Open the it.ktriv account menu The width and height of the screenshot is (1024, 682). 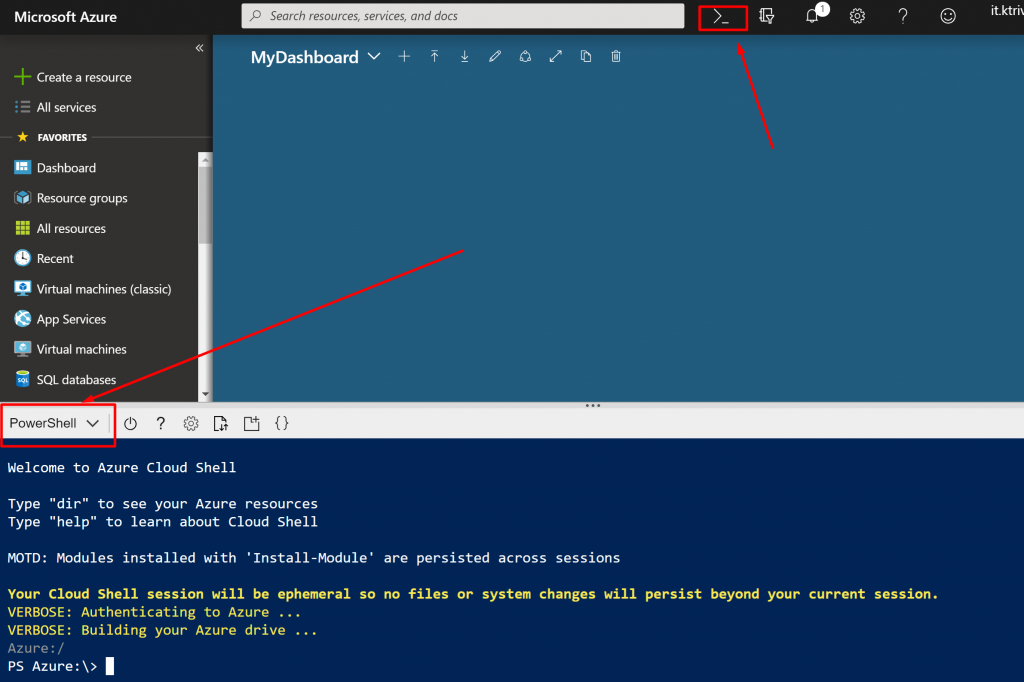[1006, 11]
